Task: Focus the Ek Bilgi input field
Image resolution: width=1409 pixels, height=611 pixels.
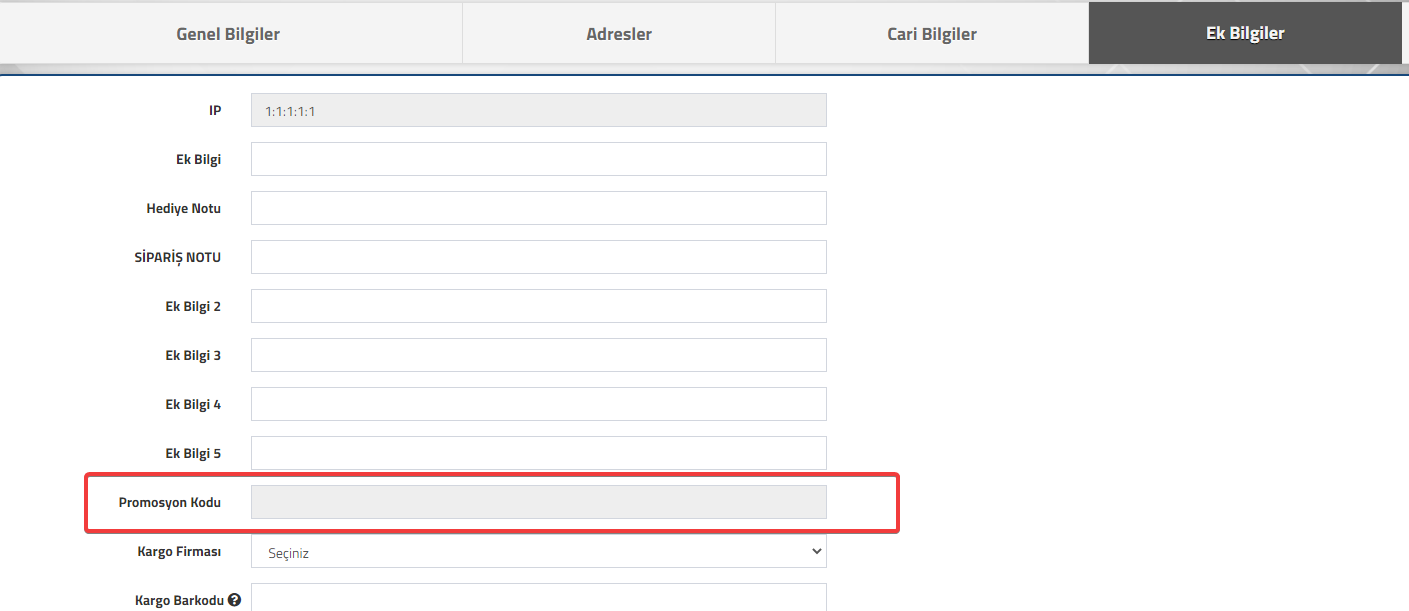Action: pos(539,159)
